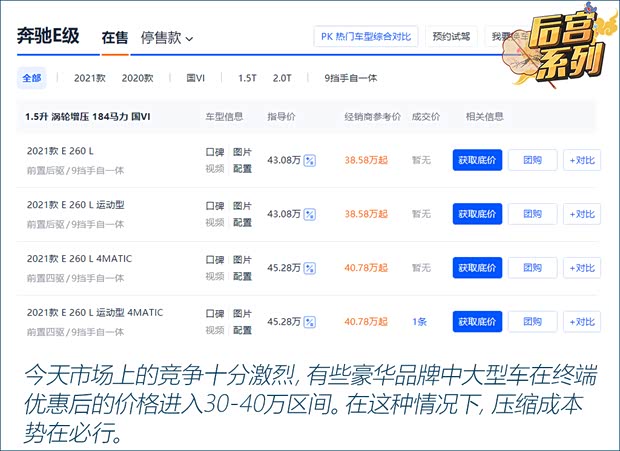Click dealer price 38.58万起 for E 260 L
This screenshot has height=451, width=620.
pos(366,160)
